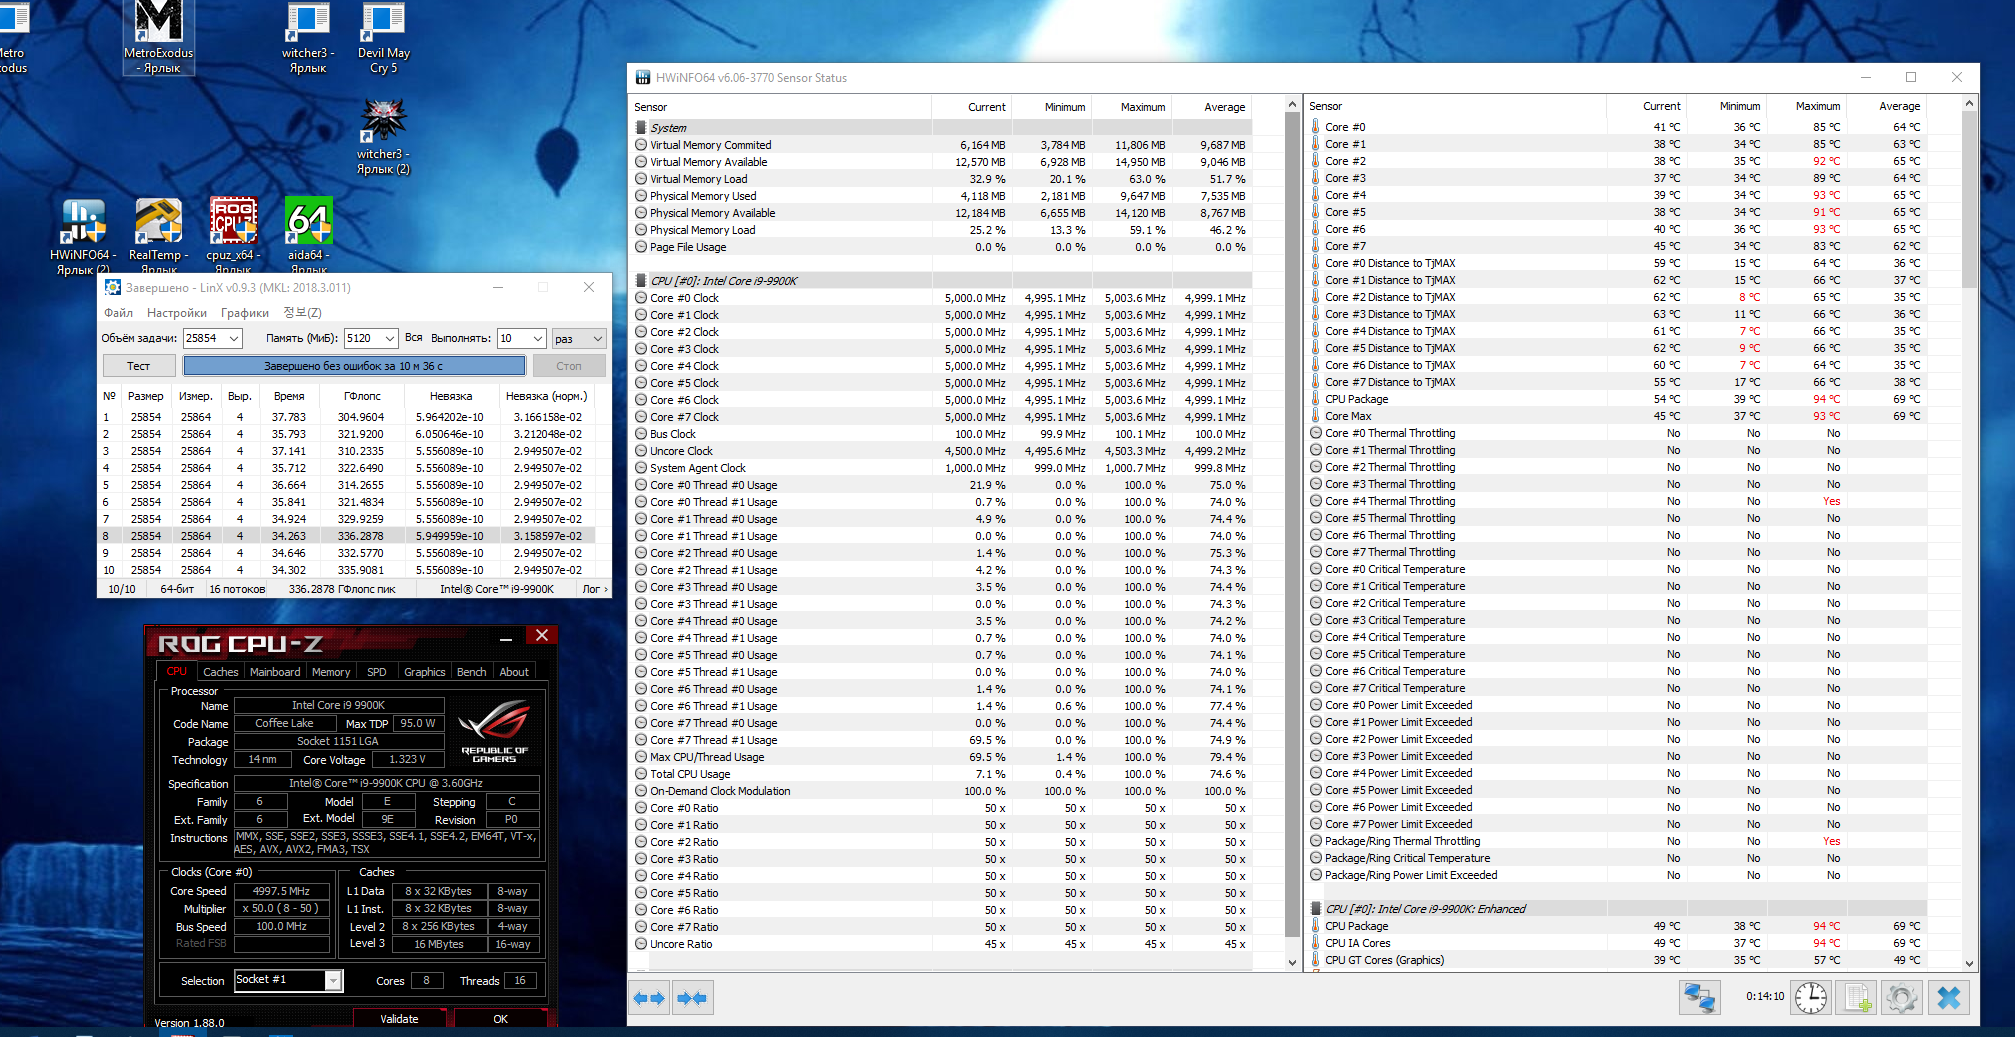2015x1037 pixels.
Task: Click the right sensor panel scrollbar thumb
Action: pos(1970,200)
